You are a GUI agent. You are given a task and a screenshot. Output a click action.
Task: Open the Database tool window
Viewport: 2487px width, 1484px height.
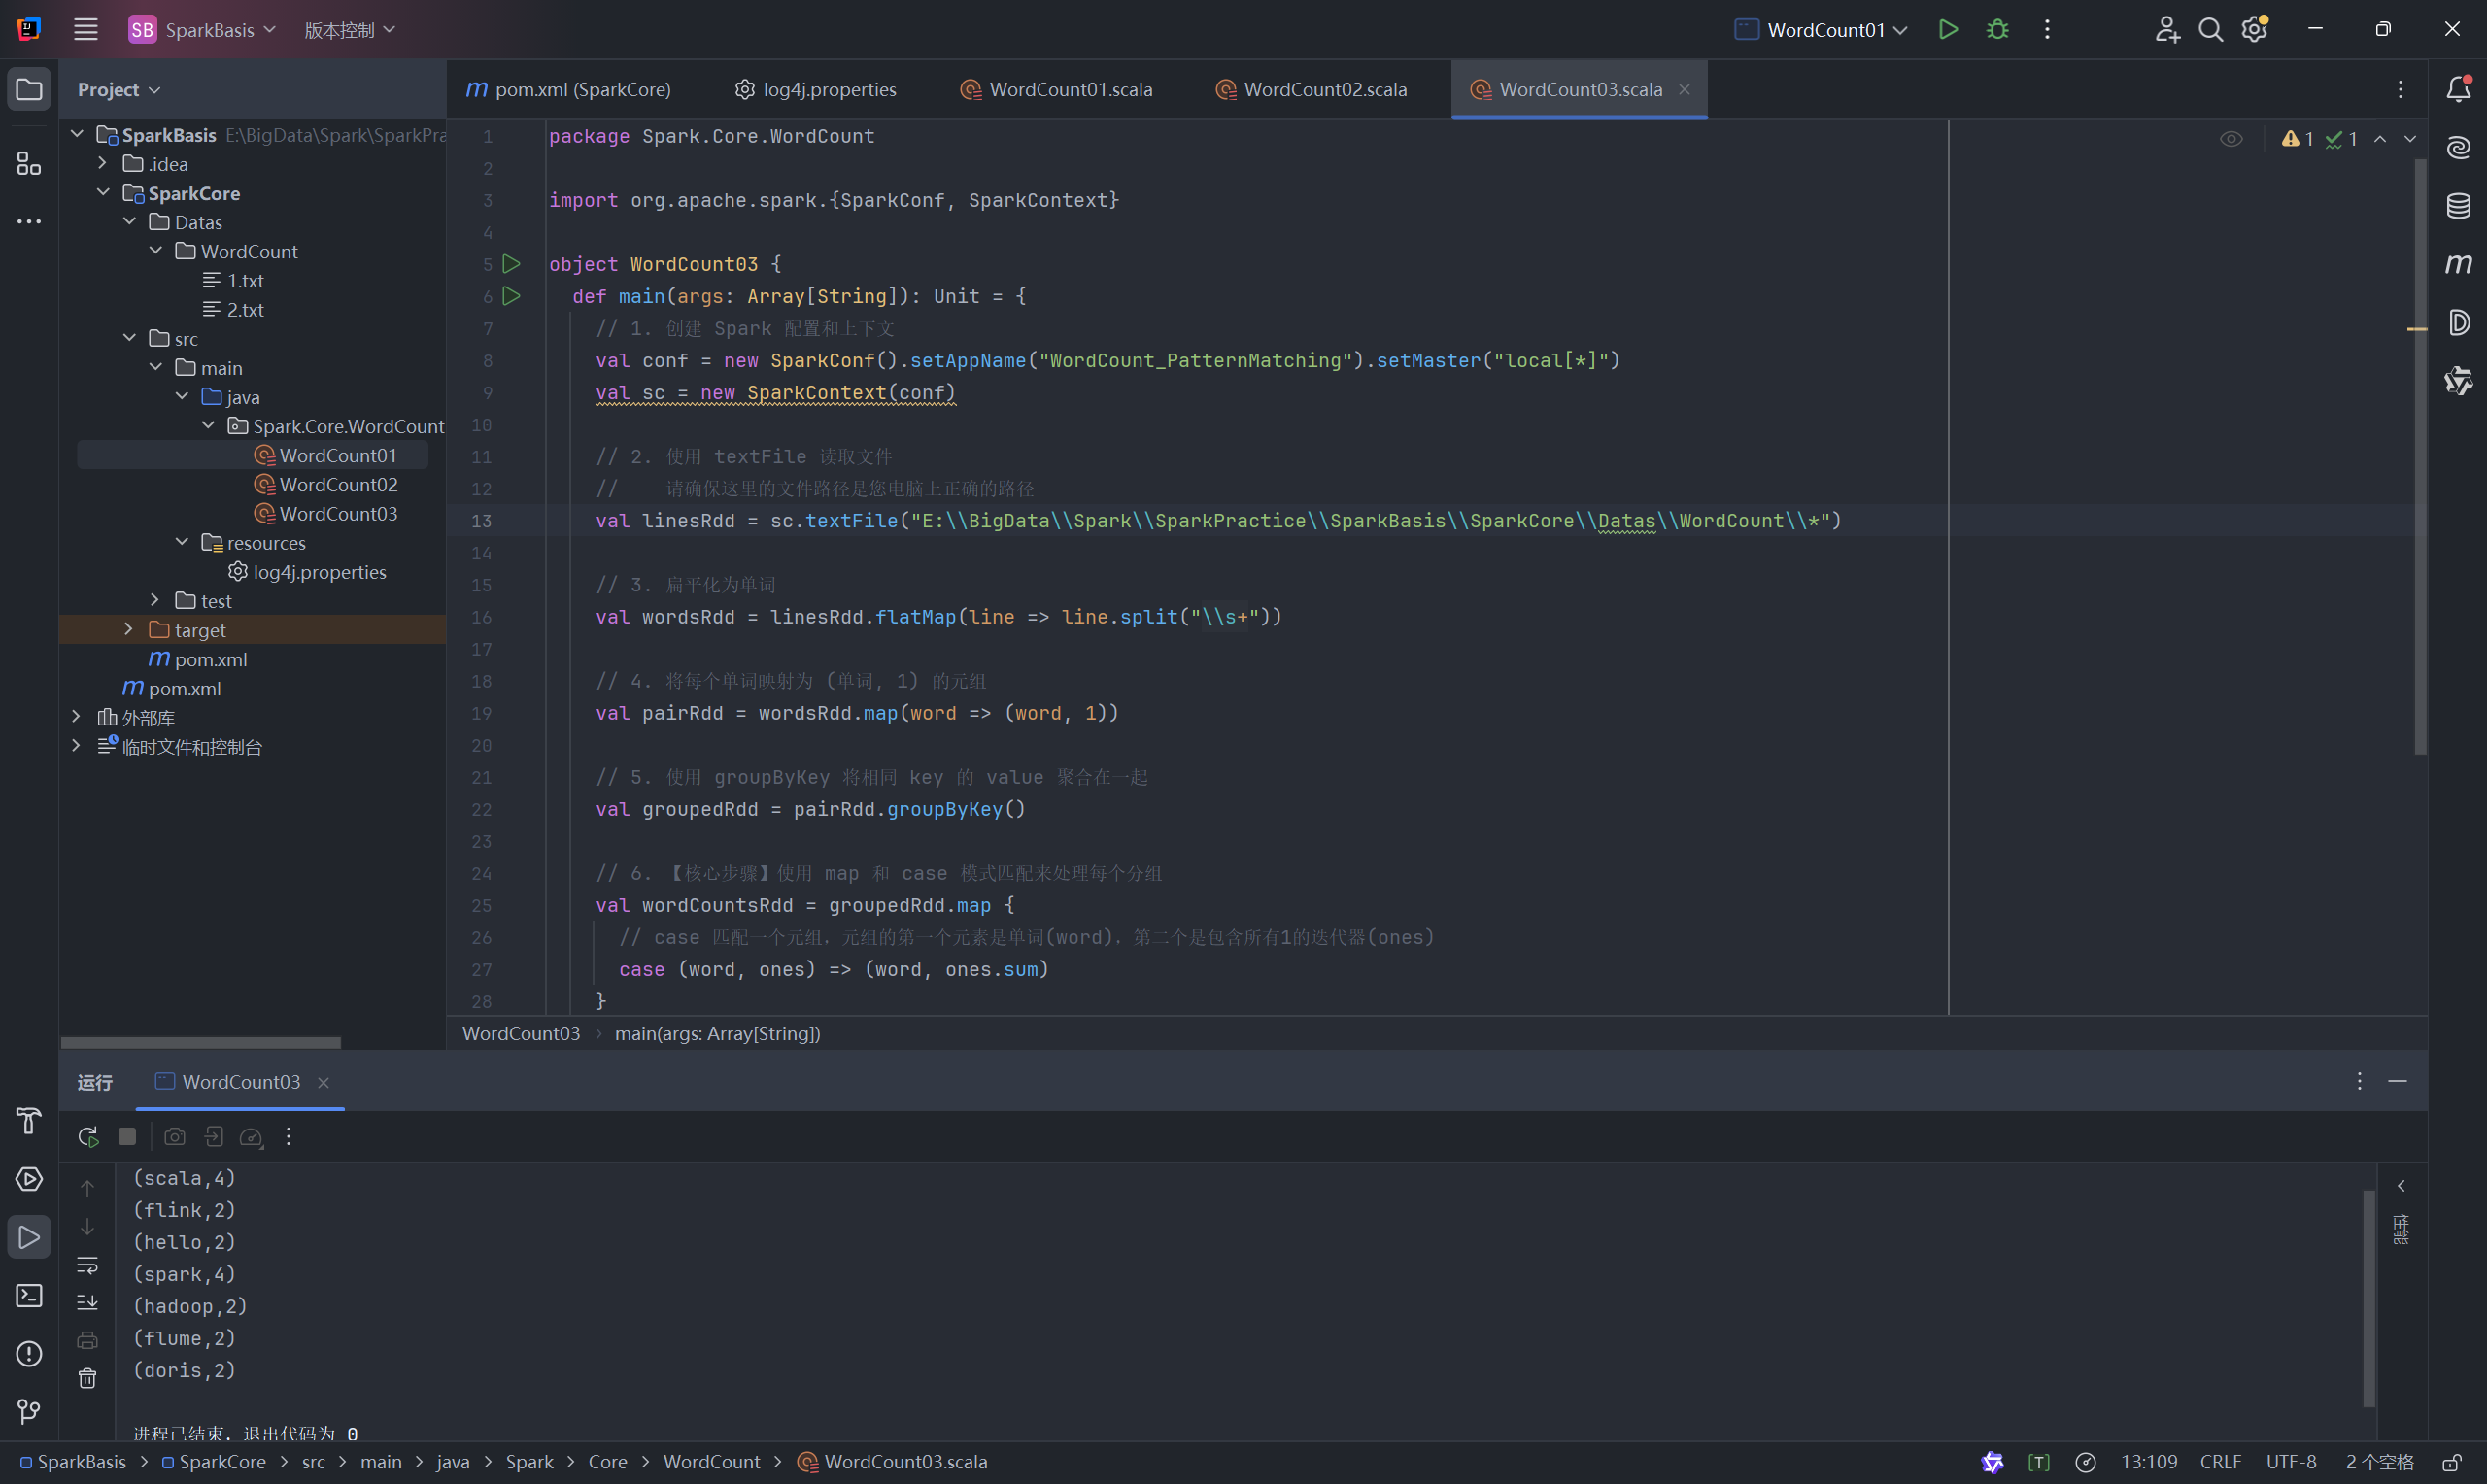[x=2457, y=206]
